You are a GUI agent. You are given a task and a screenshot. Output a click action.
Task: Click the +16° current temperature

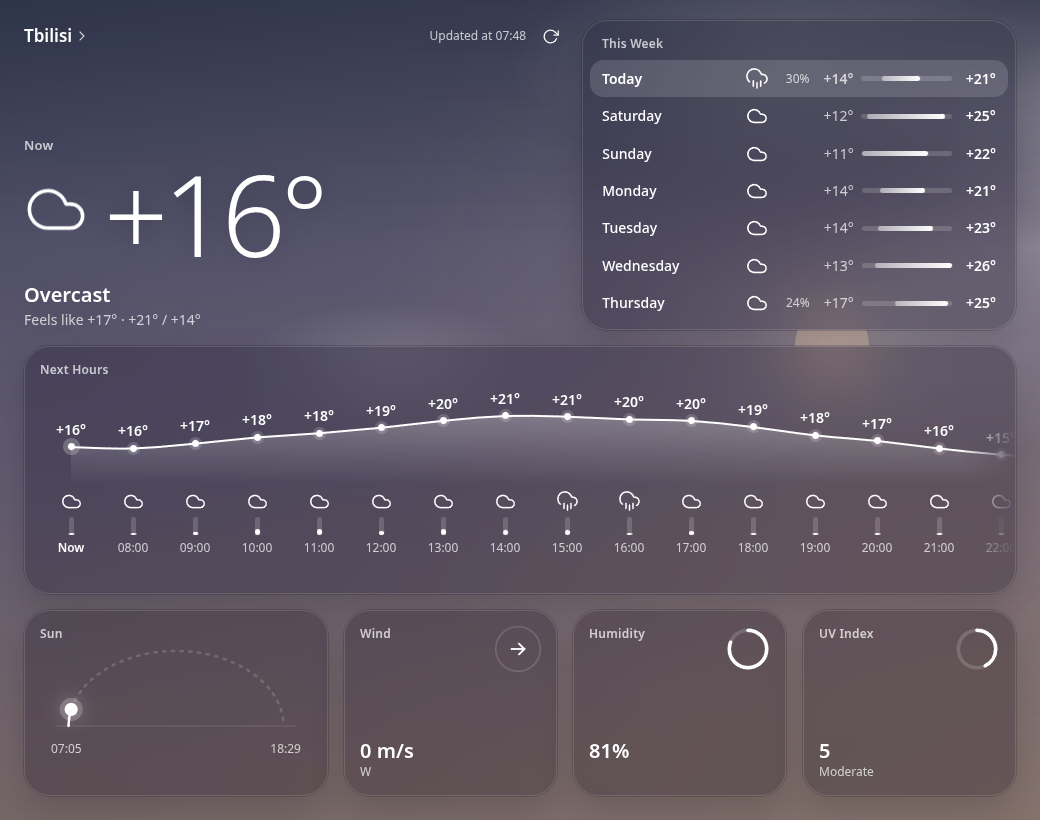coord(216,216)
